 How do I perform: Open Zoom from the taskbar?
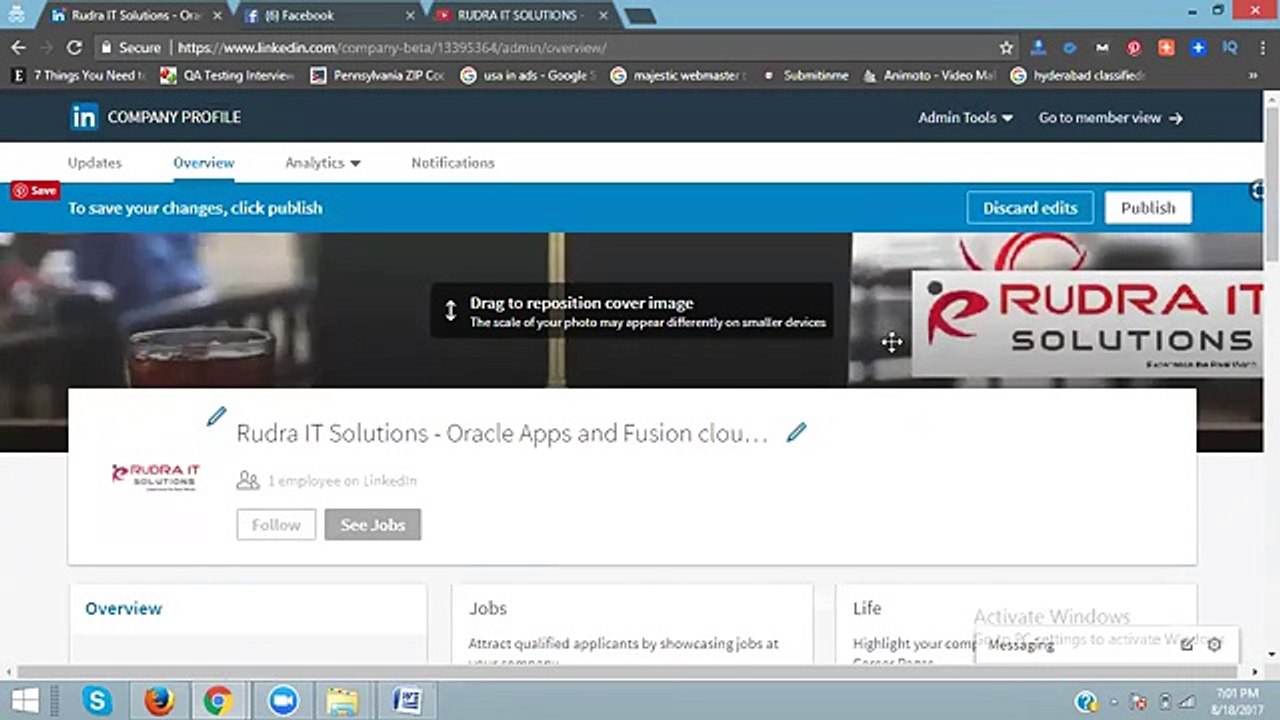click(x=283, y=700)
